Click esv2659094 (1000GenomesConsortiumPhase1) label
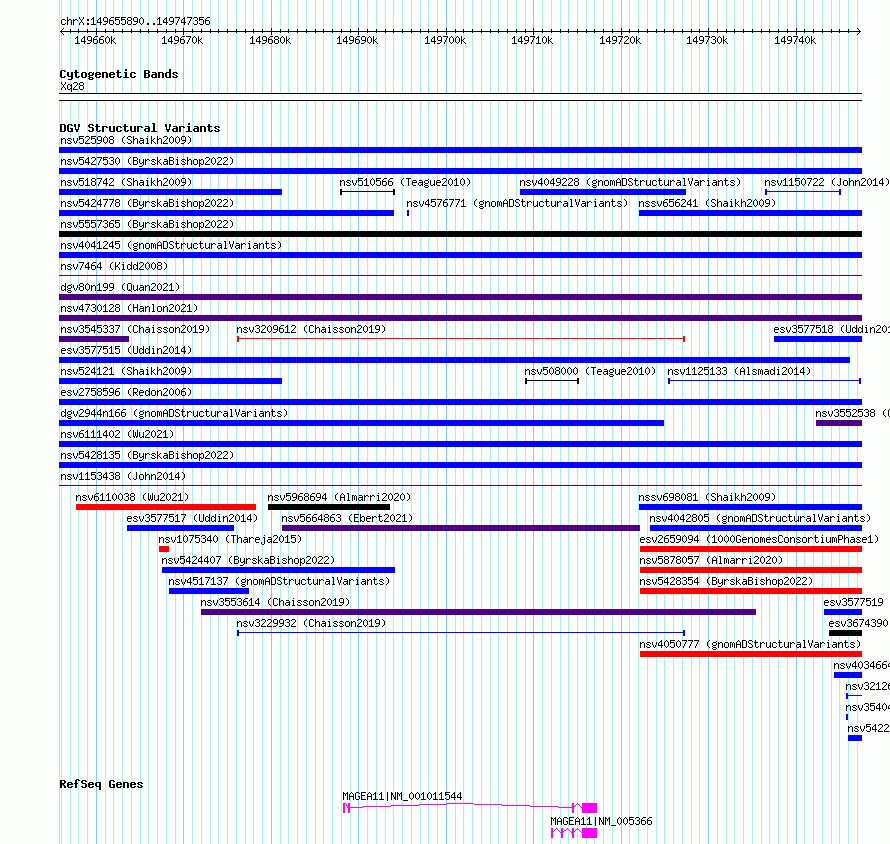 click(759, 539)
